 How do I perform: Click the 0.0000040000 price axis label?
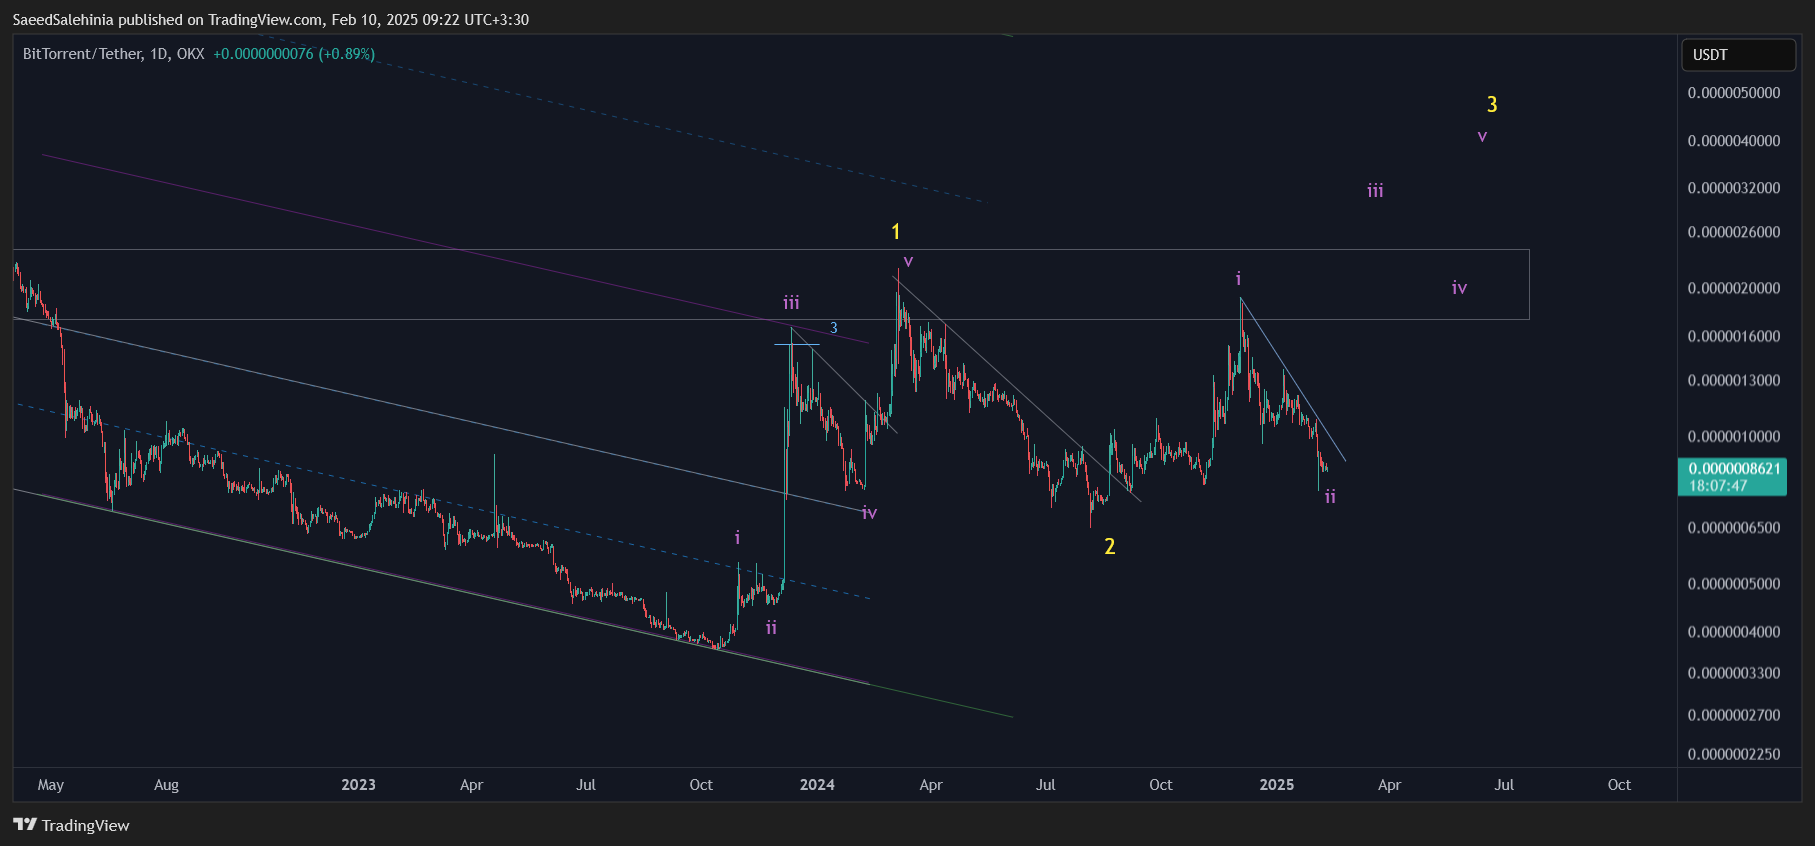1734,141
